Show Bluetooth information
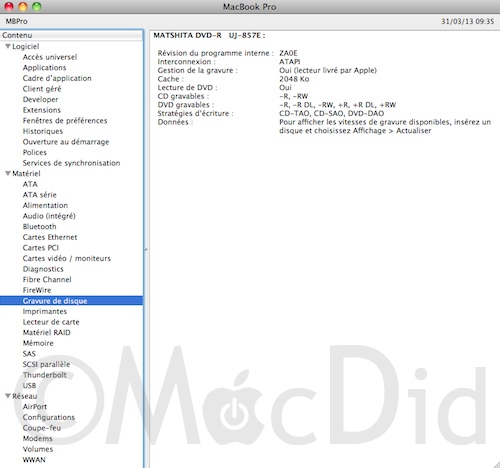 tap(39, 227)
